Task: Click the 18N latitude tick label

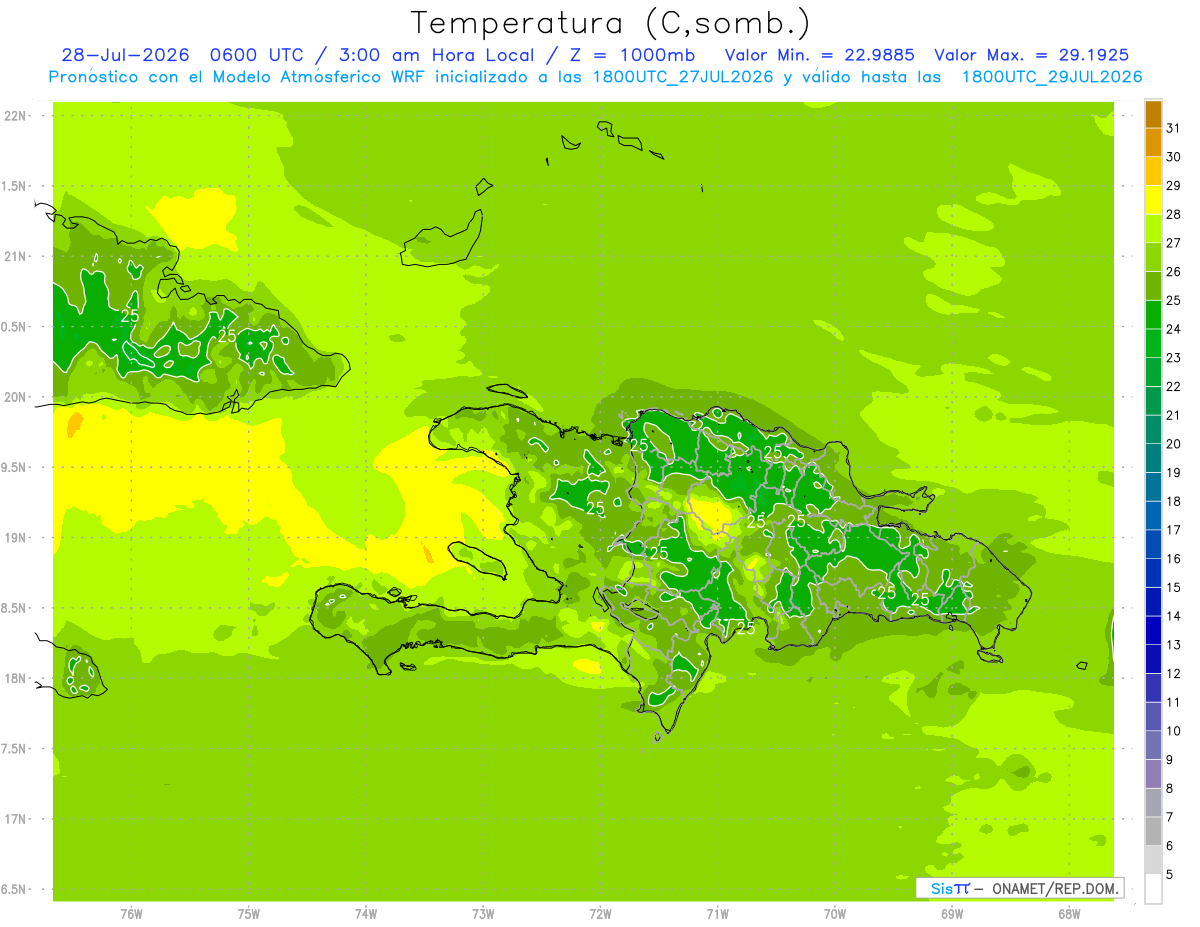Action: pos(17,679)
